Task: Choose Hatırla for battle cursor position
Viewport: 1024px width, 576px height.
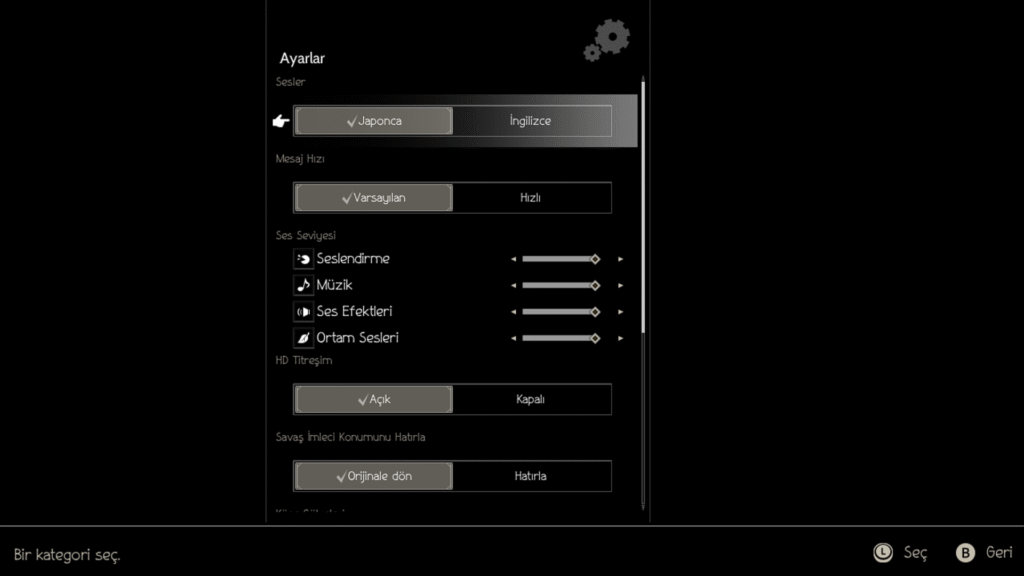Action: 530,476
